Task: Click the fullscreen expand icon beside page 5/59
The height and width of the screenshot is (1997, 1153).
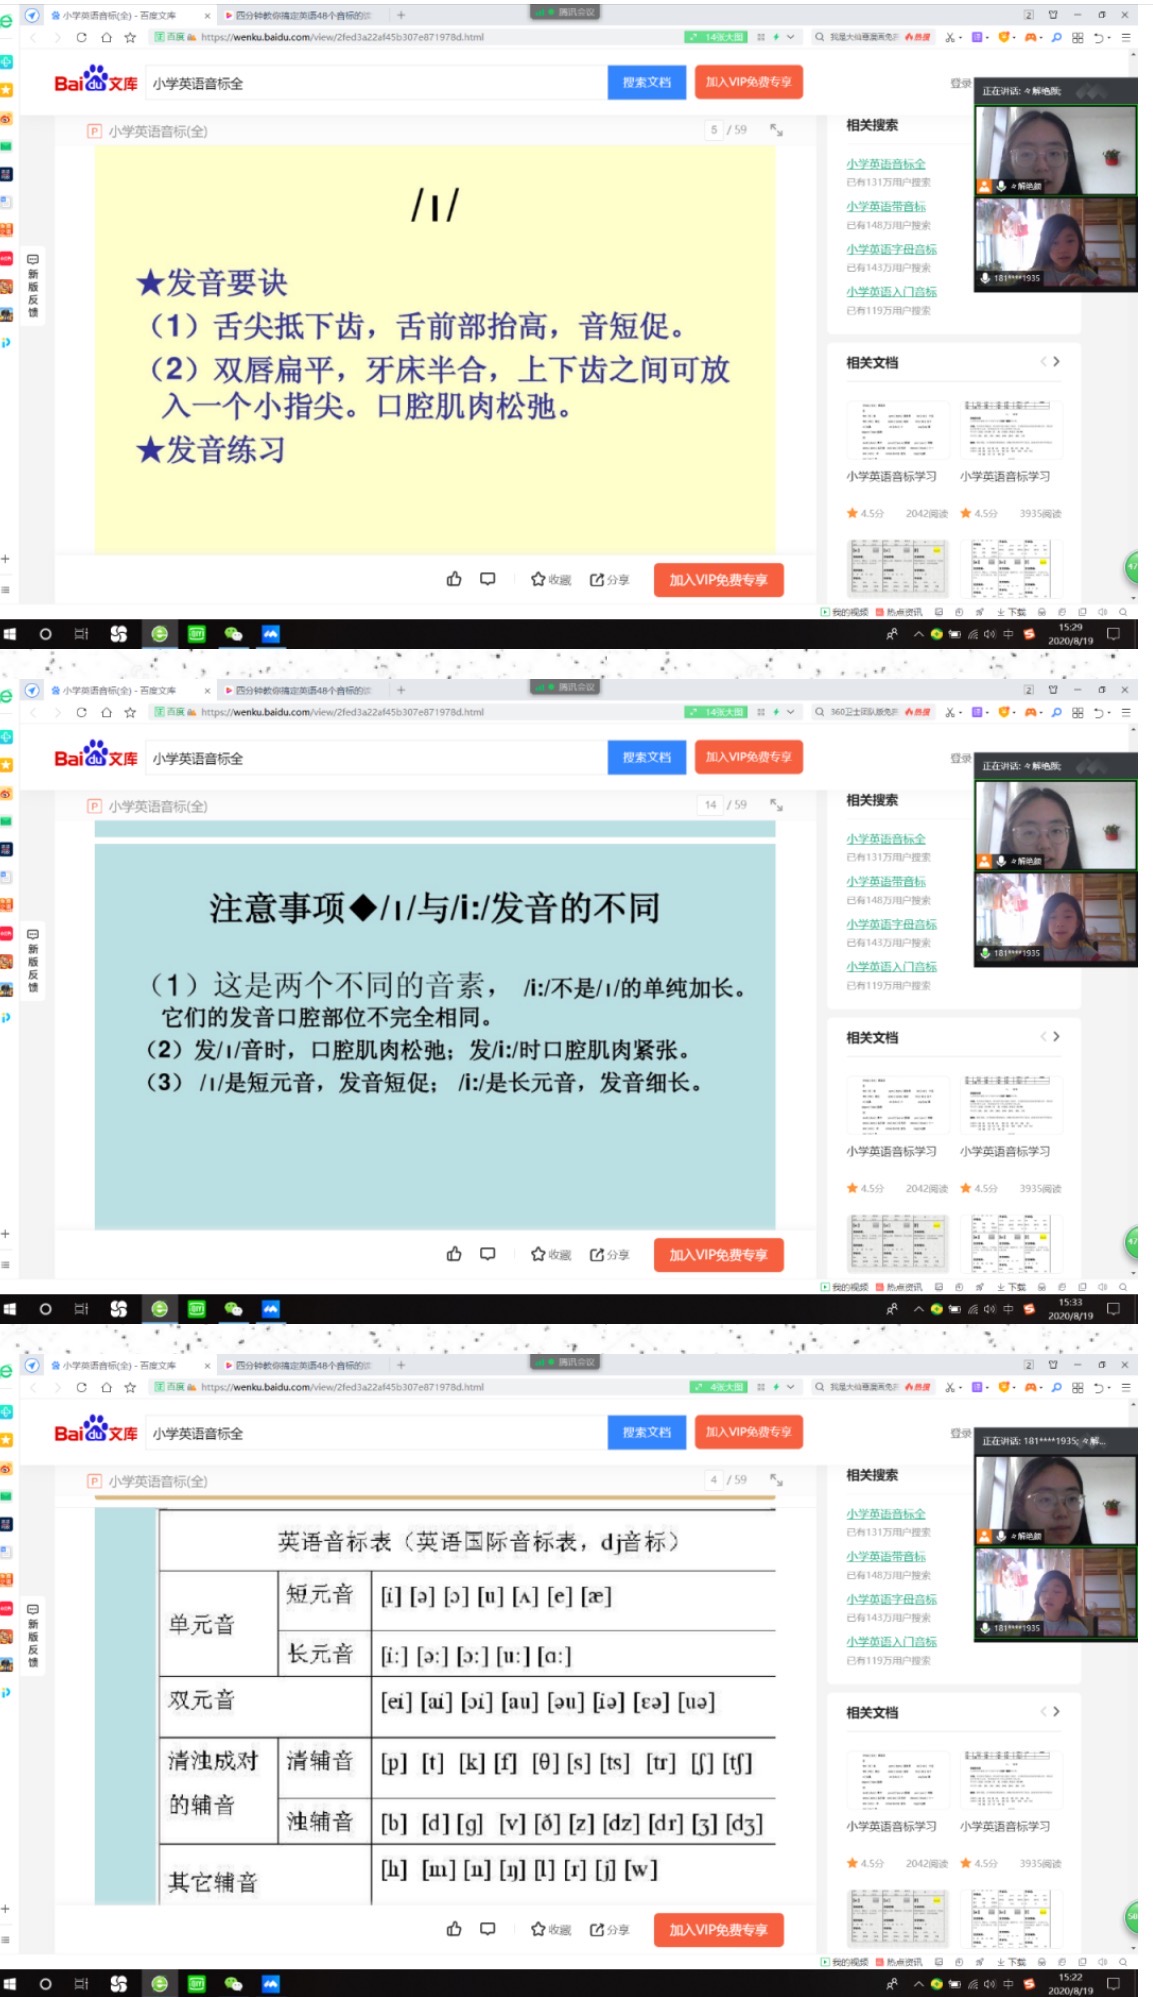Action: [x=776, y=130]
